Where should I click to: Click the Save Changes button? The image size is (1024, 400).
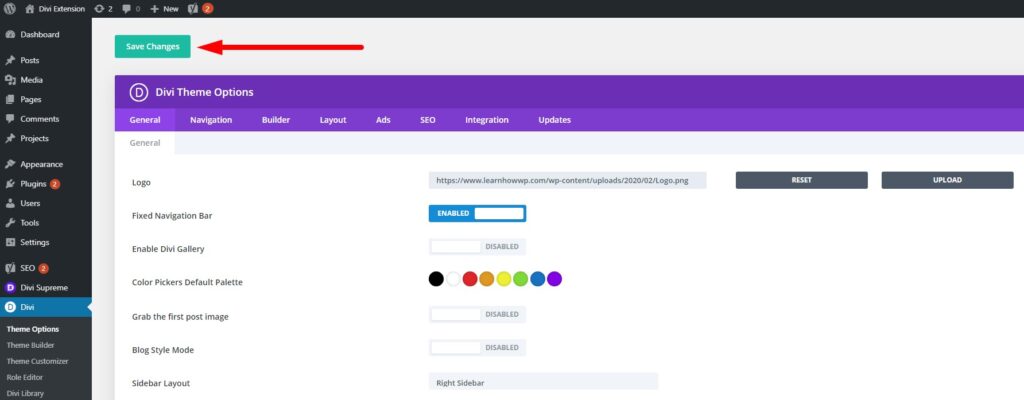153,46
